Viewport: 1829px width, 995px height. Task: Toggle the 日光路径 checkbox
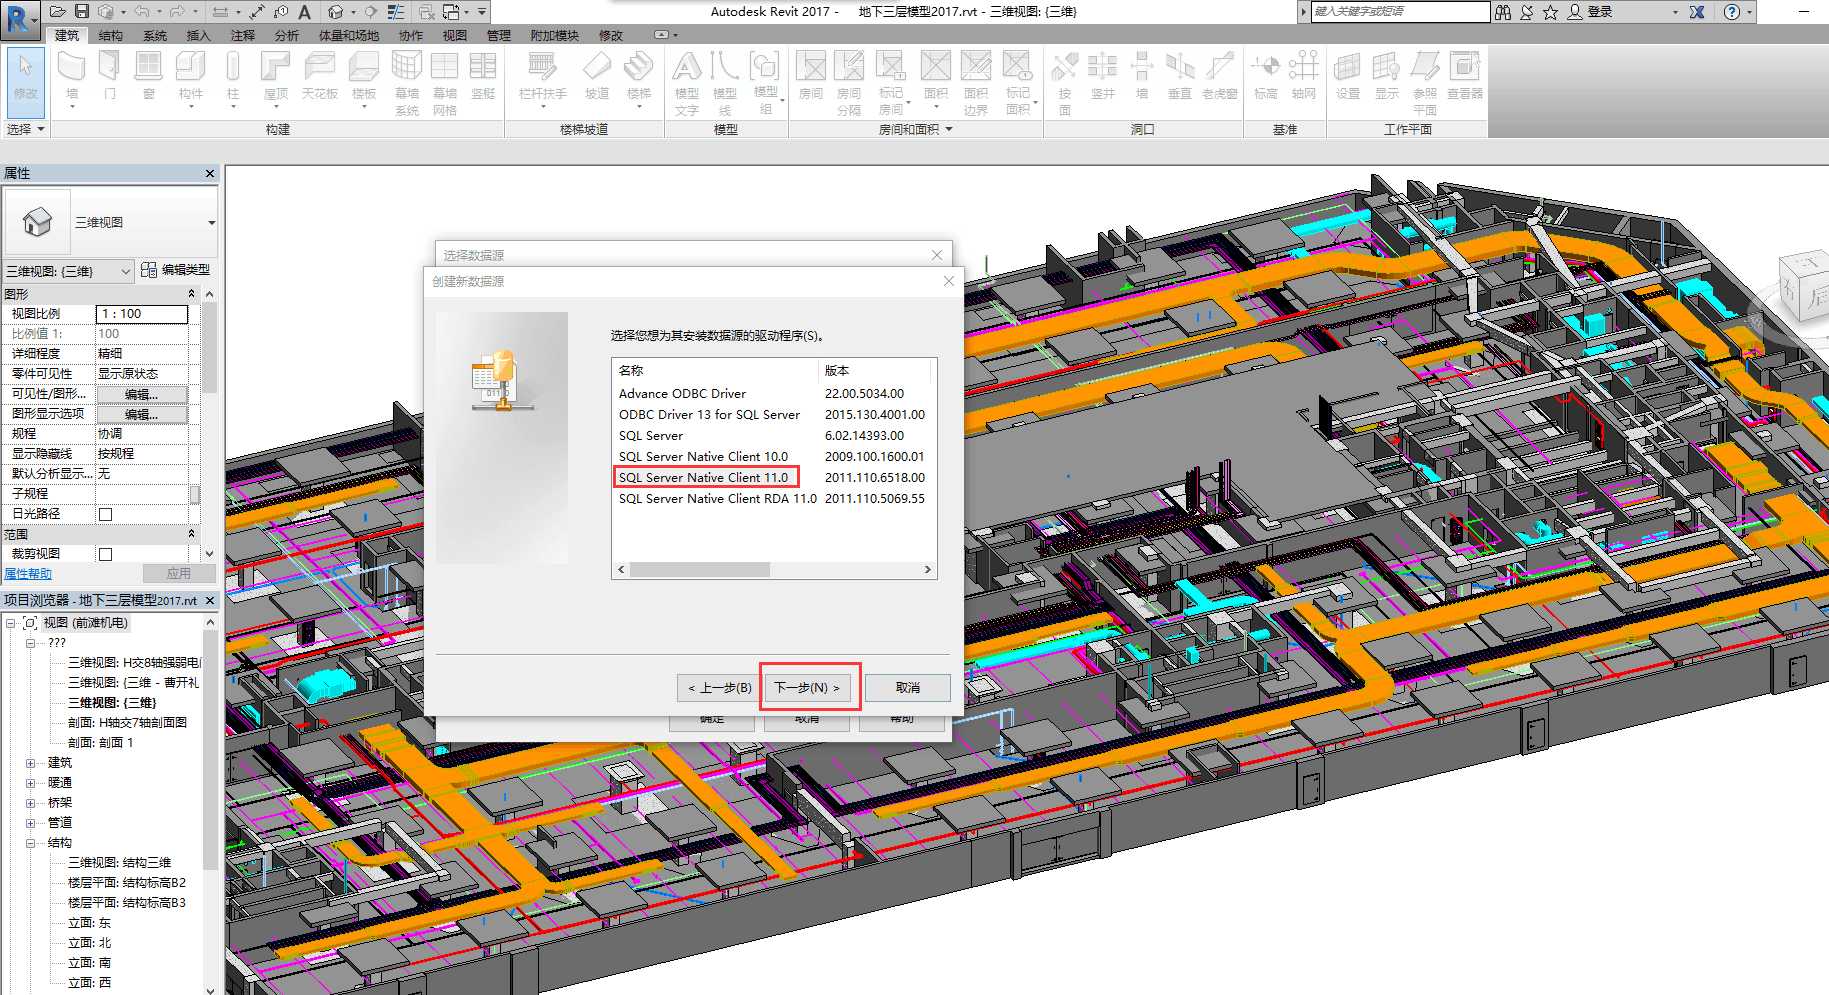click(x=105, y=514)
